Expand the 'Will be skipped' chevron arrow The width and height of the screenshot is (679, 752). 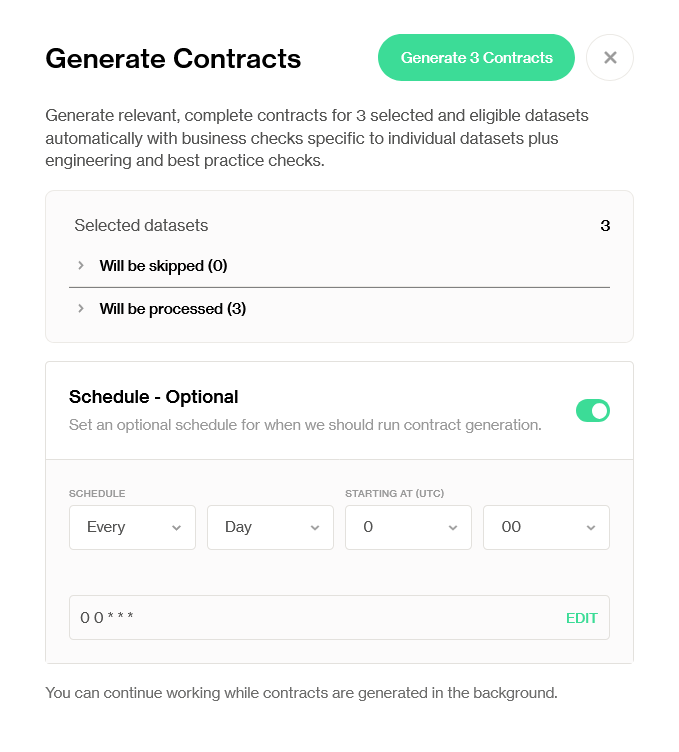click(81, 266)
